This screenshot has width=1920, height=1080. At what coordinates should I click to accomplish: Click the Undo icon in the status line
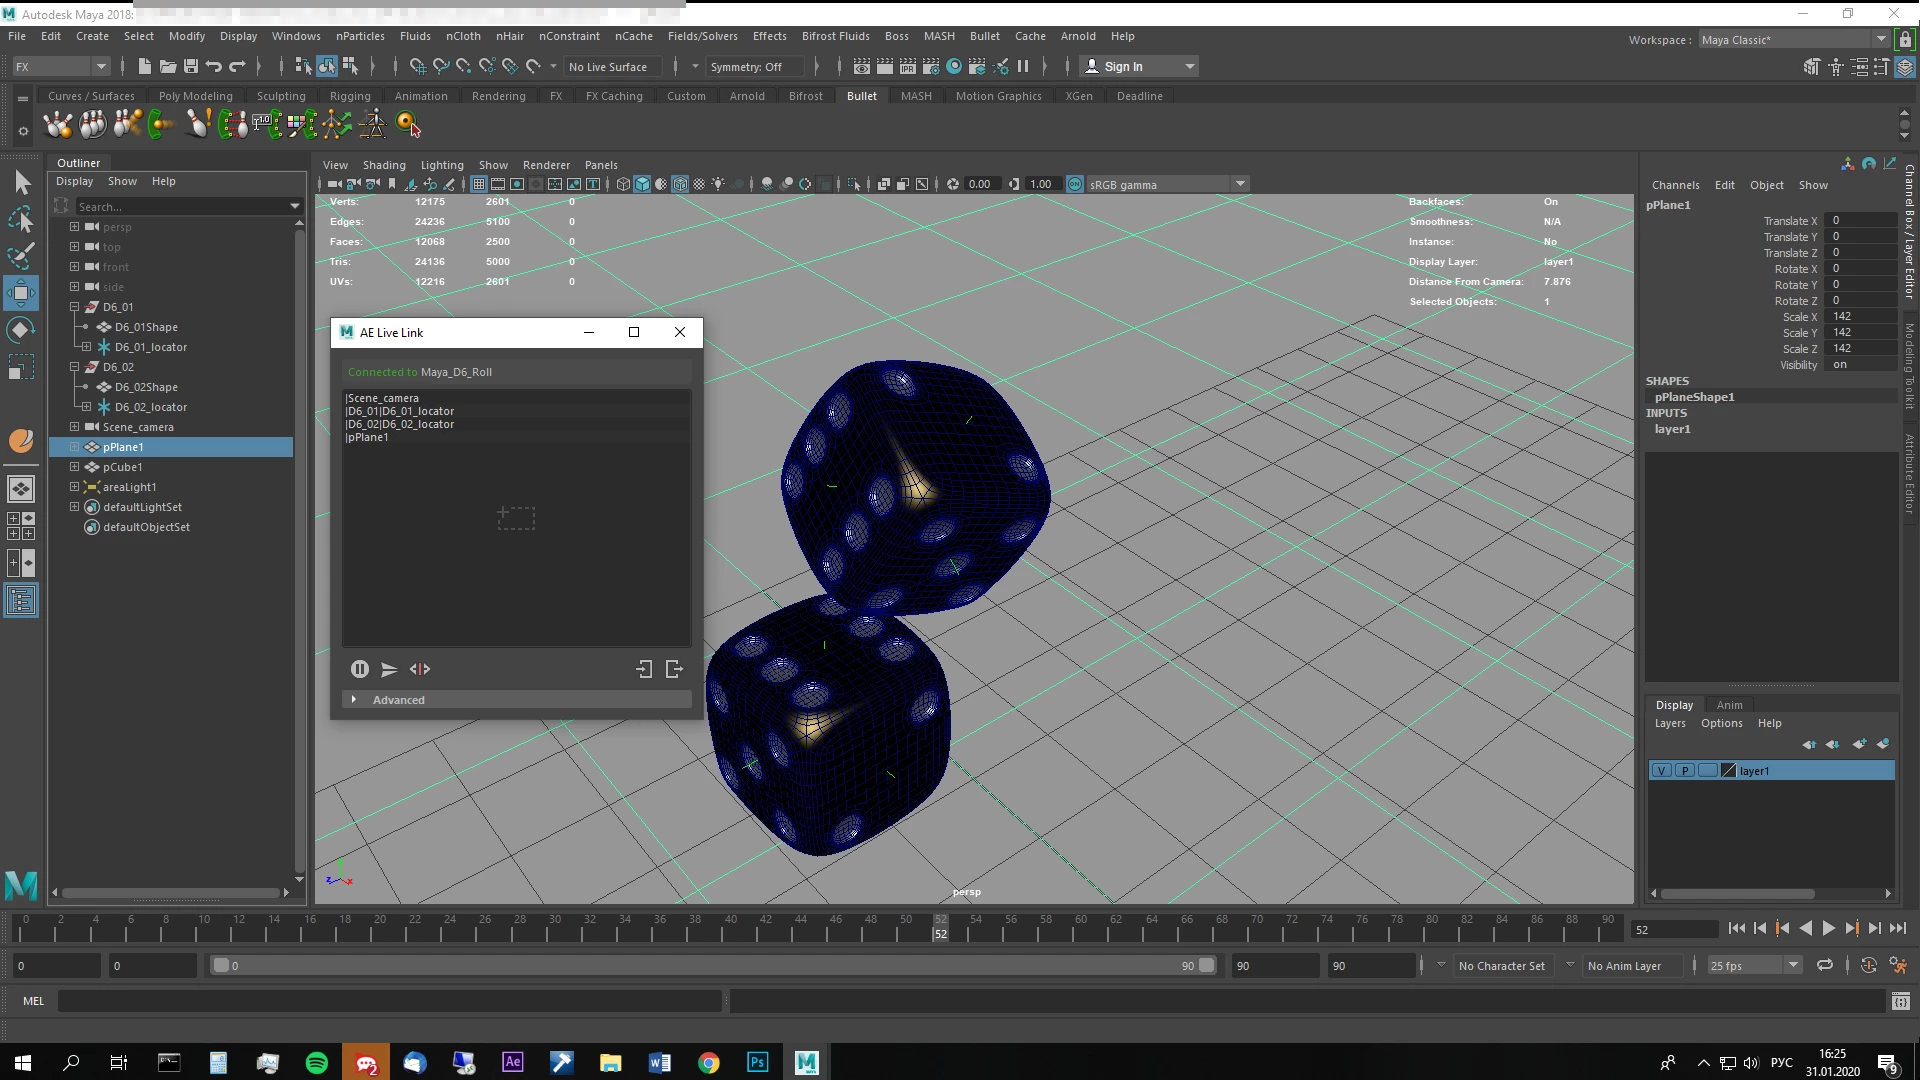point(214,66)
